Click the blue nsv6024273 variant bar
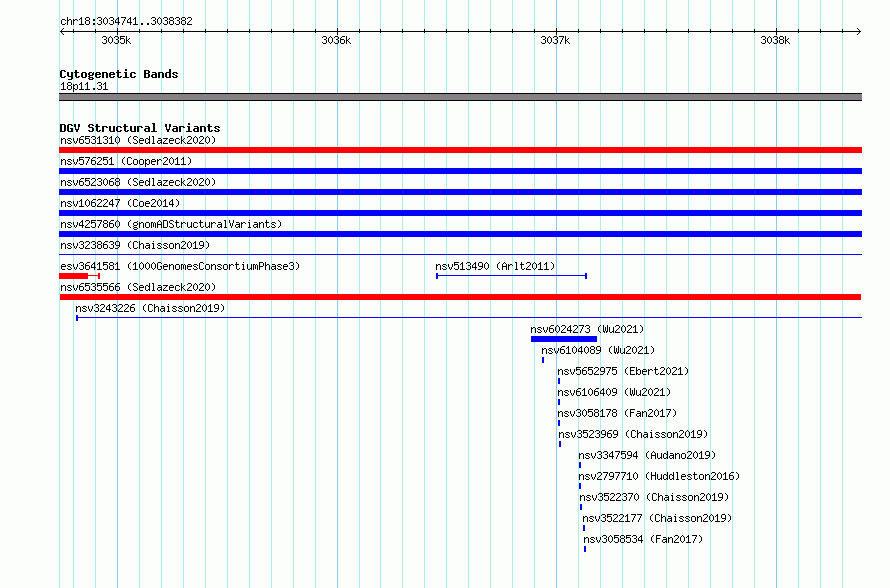Viewport: 890px width, 588px height. (x=564, y=339)
